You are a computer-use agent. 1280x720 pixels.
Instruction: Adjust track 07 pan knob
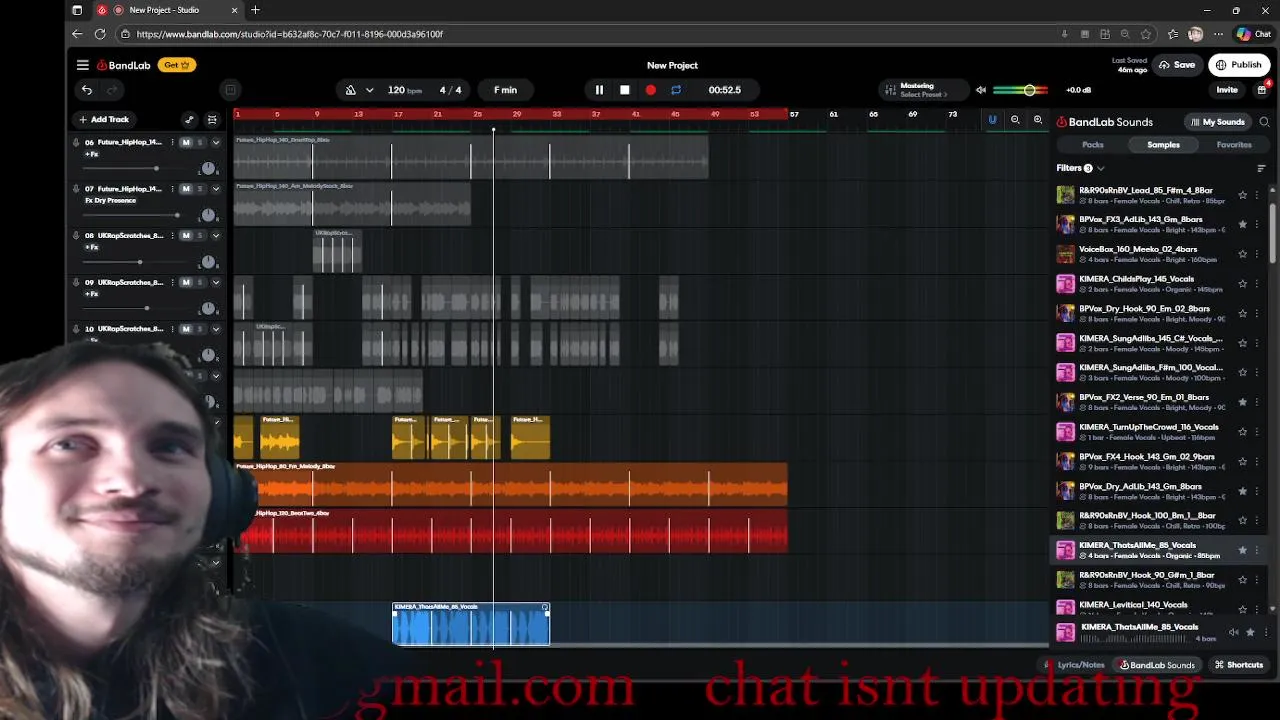click(x=208, y=215)
